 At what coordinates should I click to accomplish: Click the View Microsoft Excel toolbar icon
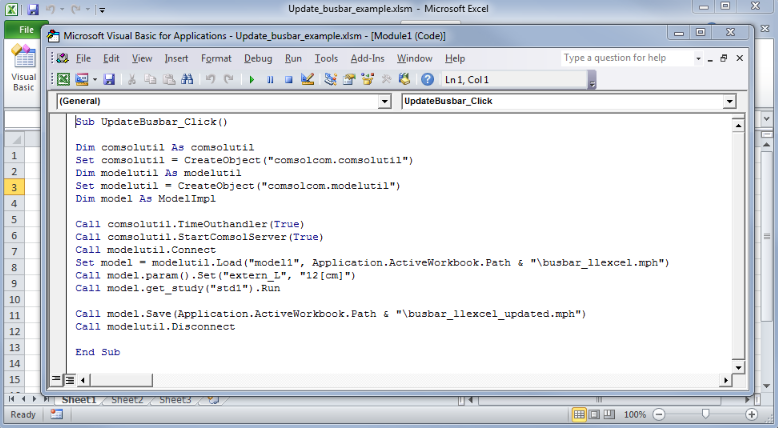[x=62, y=79]
